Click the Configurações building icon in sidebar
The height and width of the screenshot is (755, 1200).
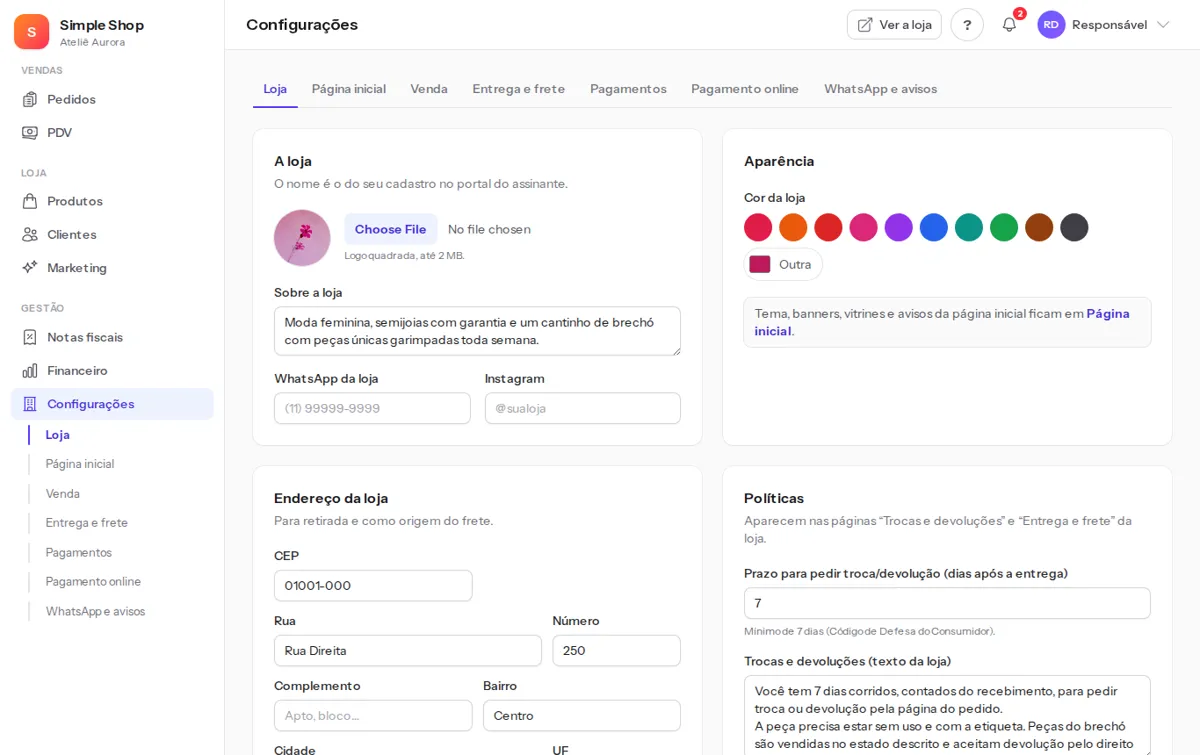click(30, 404)
